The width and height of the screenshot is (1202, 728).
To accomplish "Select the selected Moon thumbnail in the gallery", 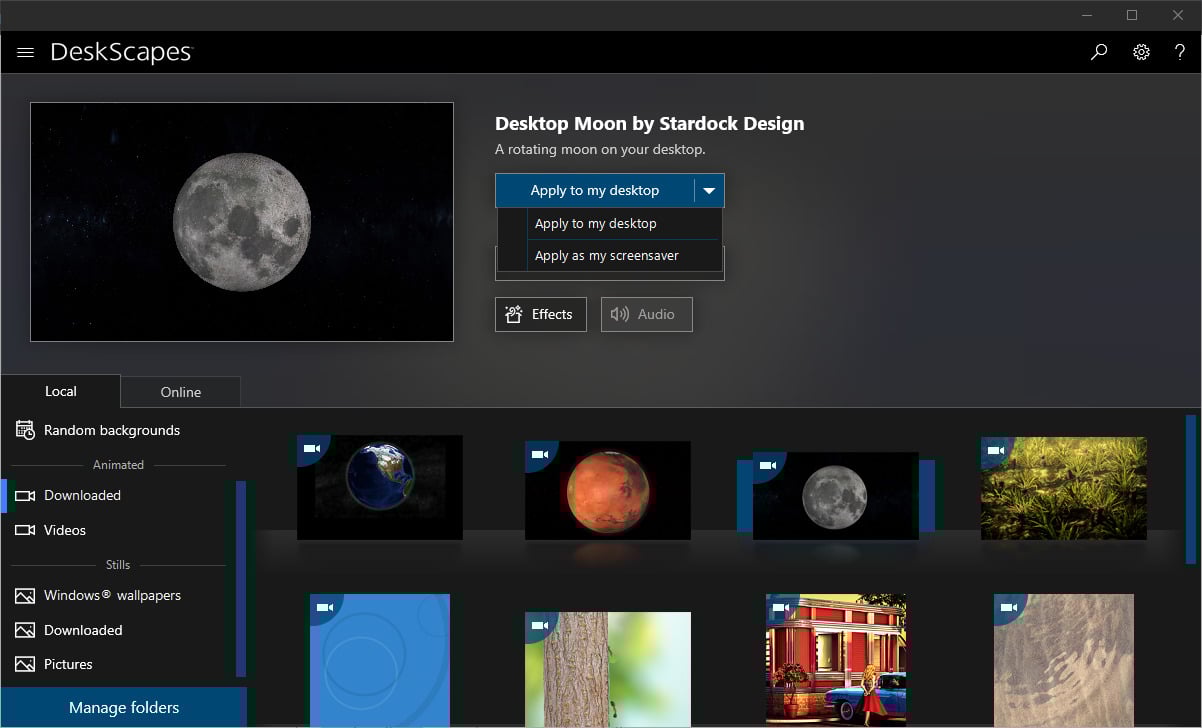I will (836, 495).
